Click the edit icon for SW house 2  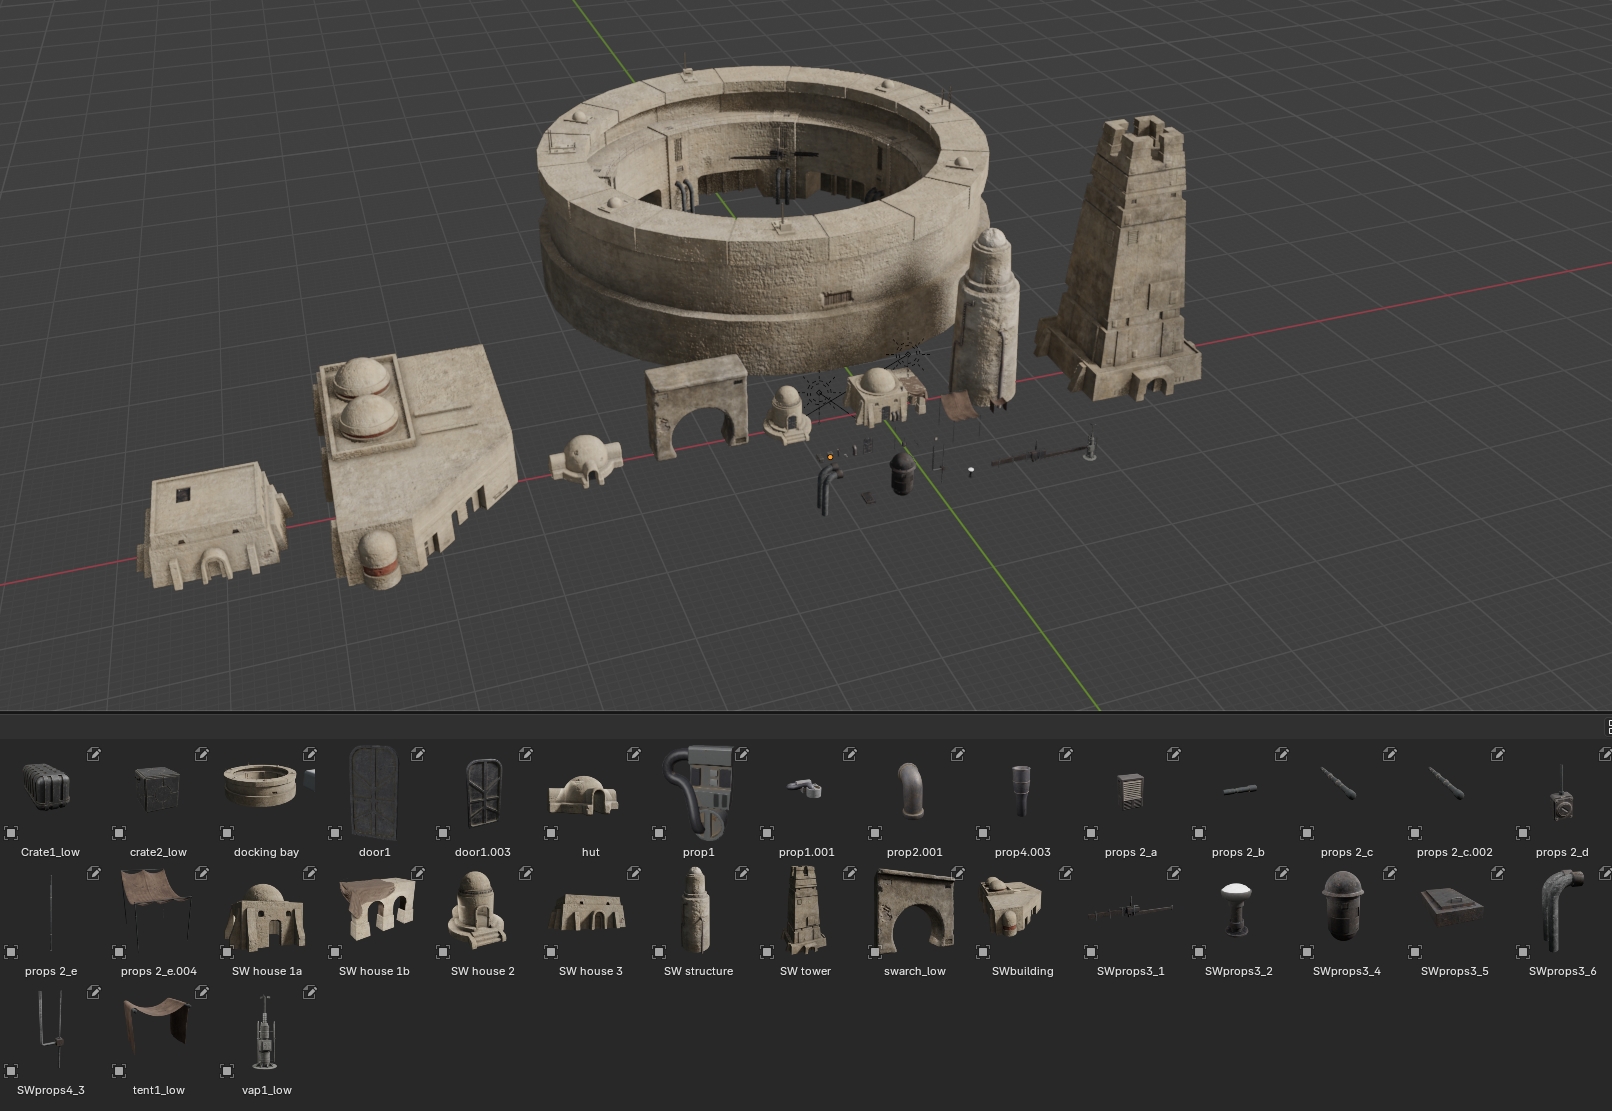coord(526,873)
